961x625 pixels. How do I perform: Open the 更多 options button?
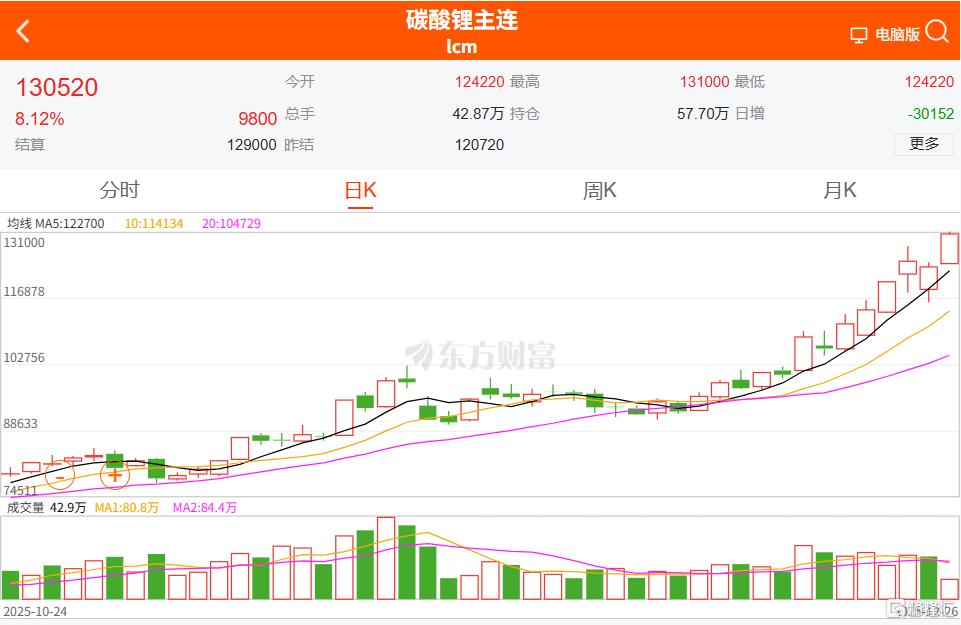coord(922,144)
